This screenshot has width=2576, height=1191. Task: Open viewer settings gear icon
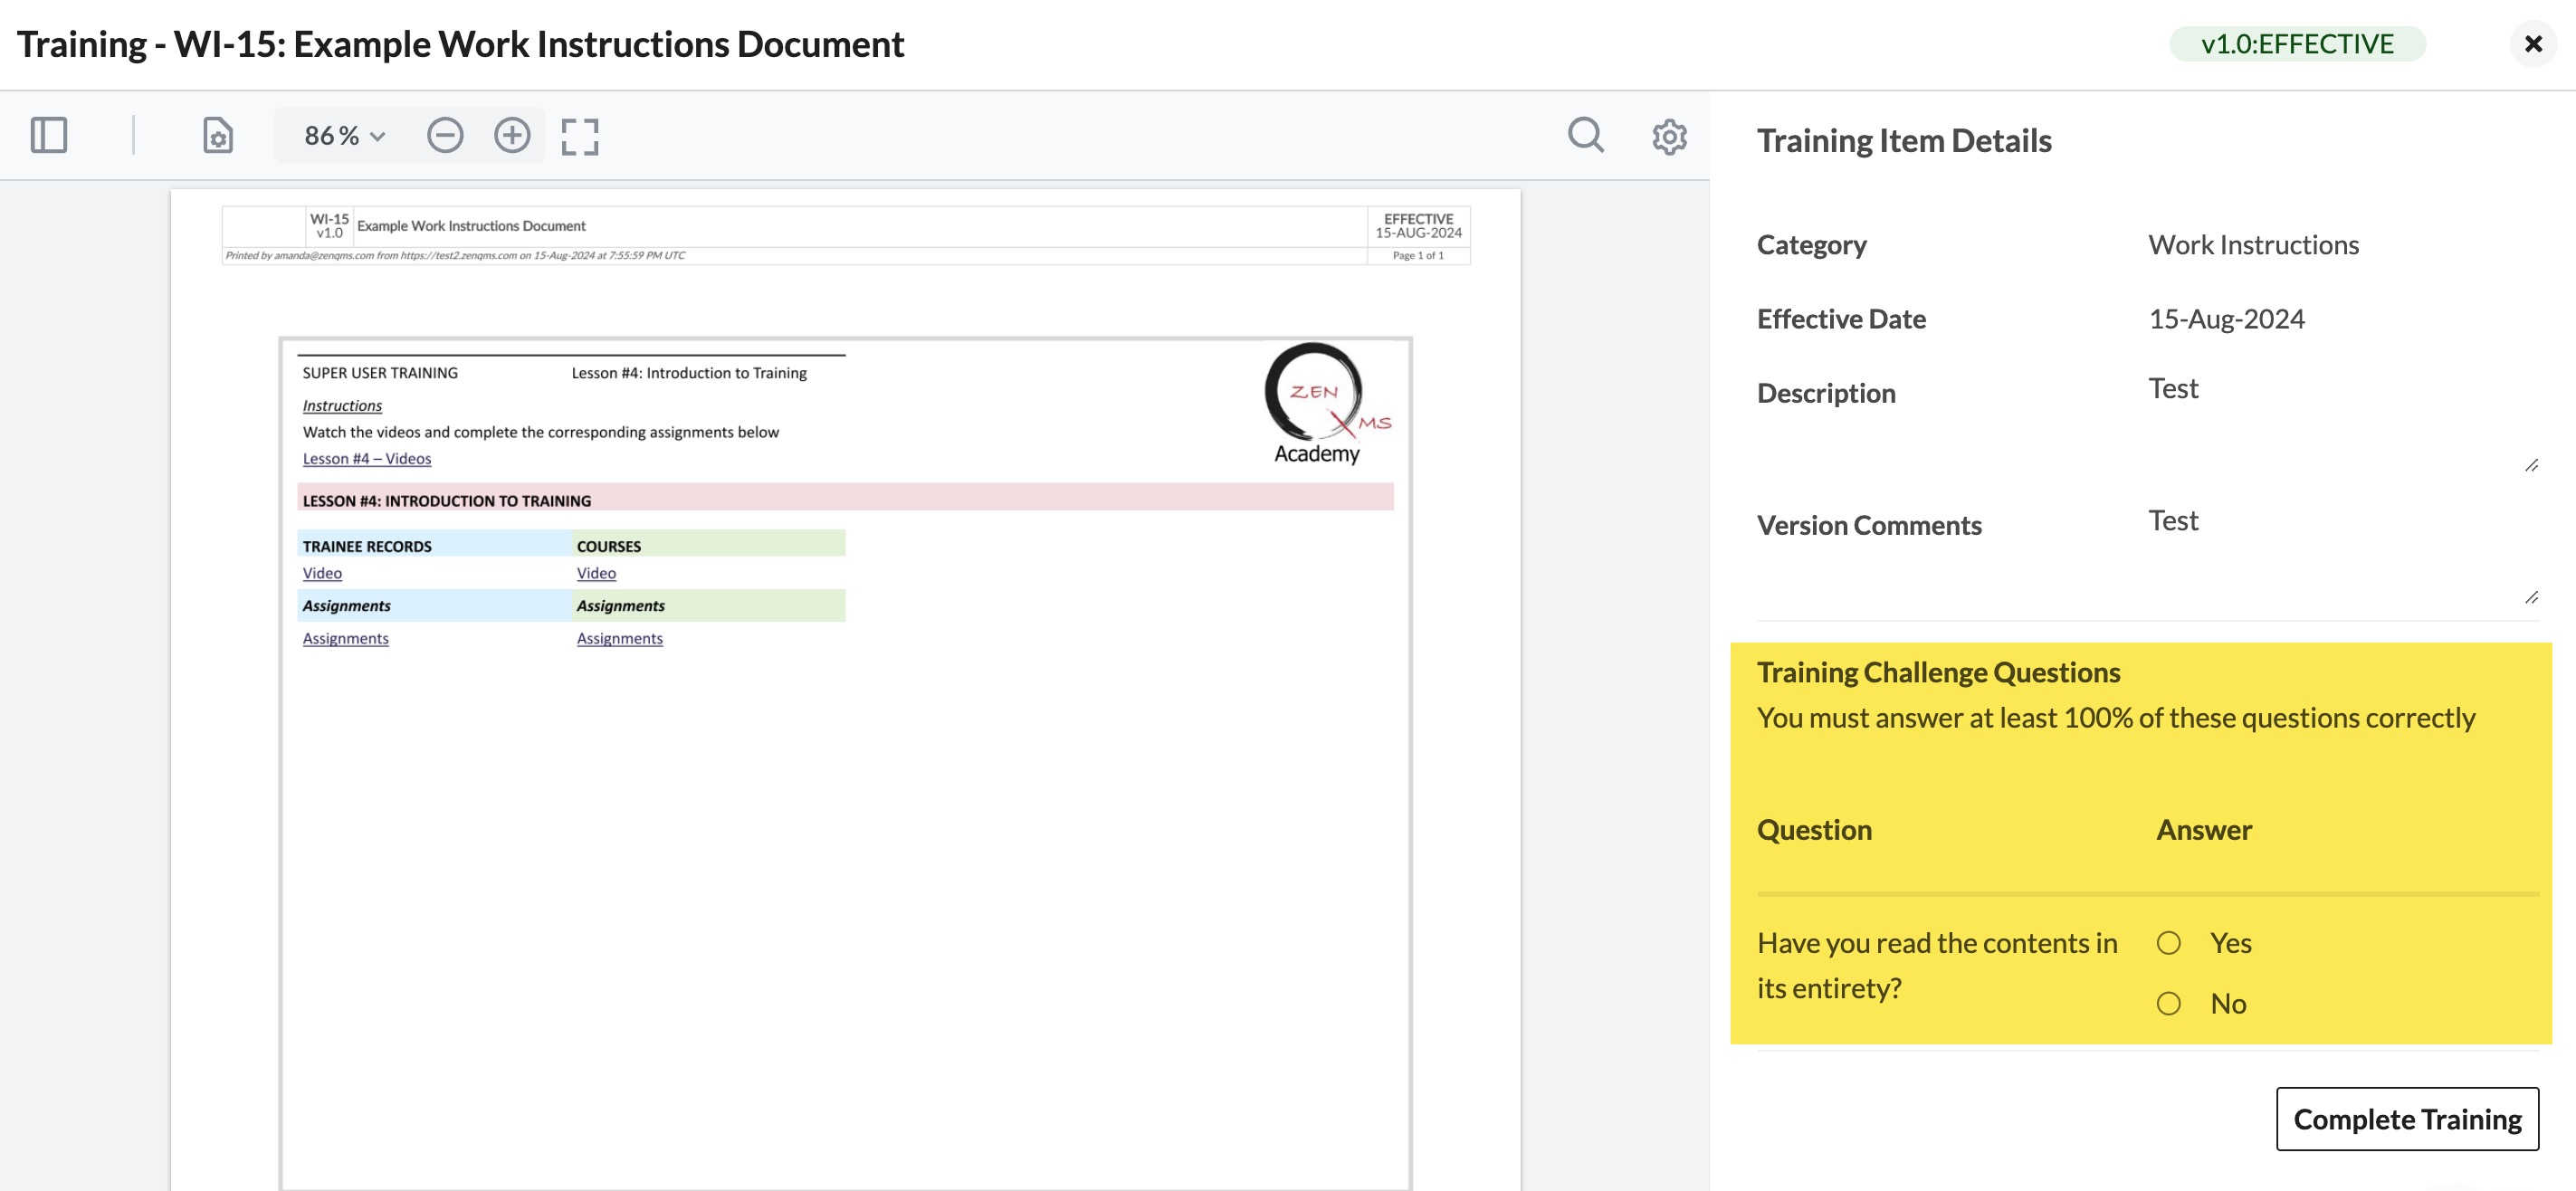click(1669, 136)
